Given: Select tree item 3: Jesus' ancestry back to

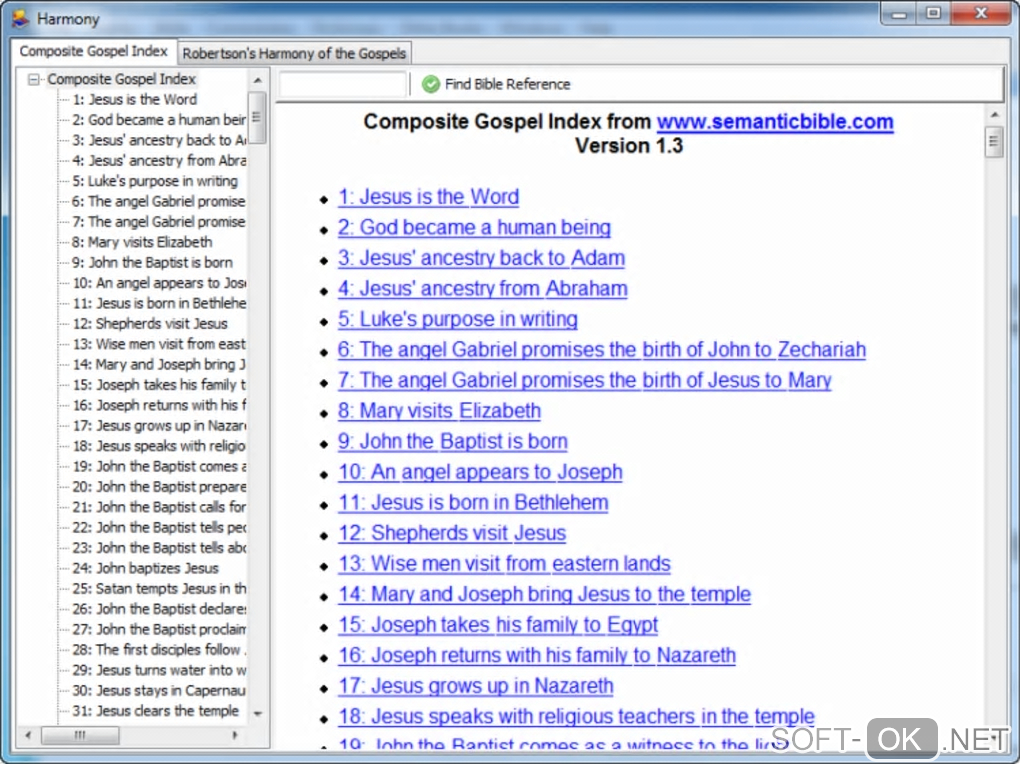Looking at the screenshot, I should click(x=159, y=140).
